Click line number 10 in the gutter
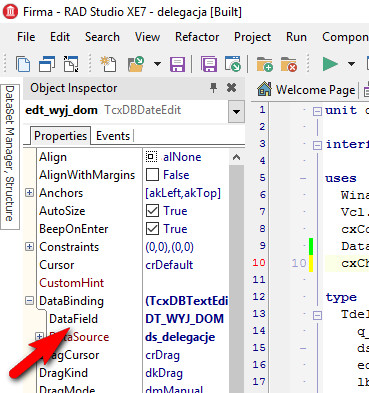The image size is (369, 393). tap(259, 263)
